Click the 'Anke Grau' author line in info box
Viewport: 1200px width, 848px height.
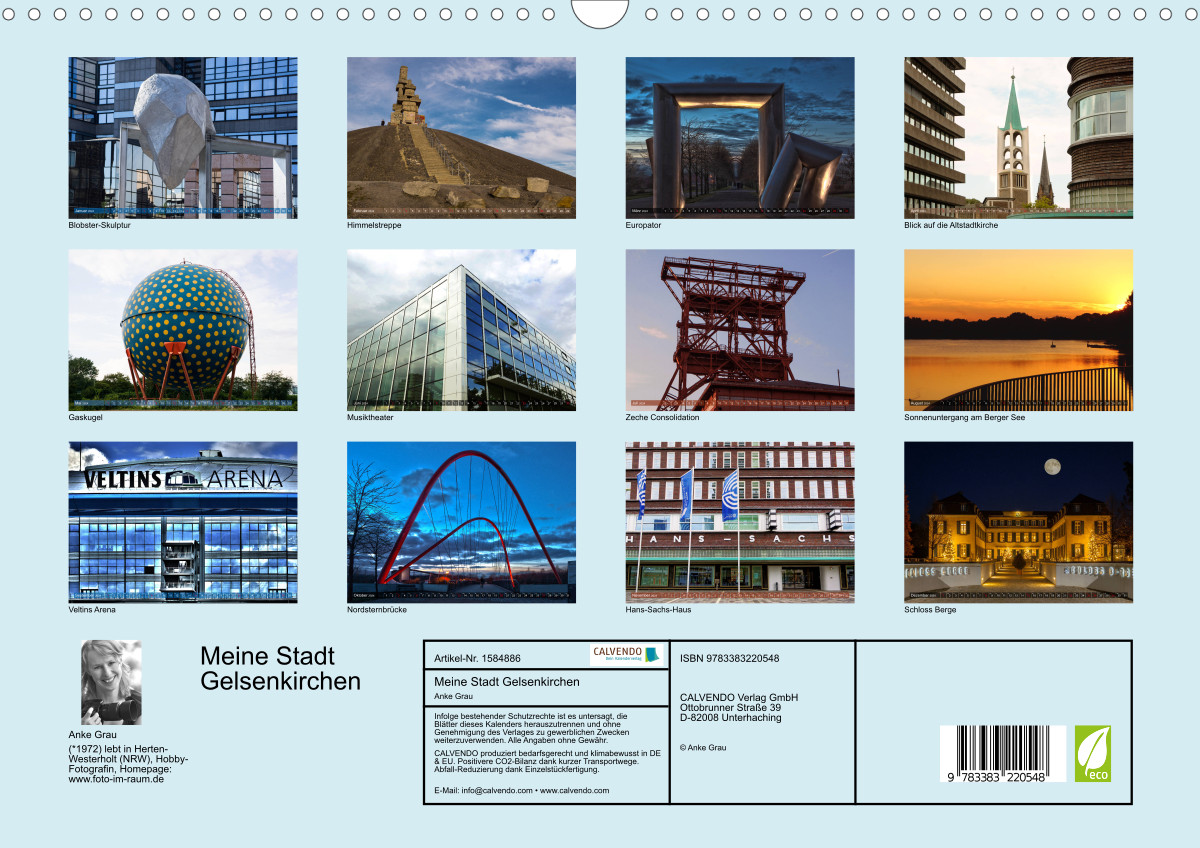pyautogui.click(x=454, y=696)
